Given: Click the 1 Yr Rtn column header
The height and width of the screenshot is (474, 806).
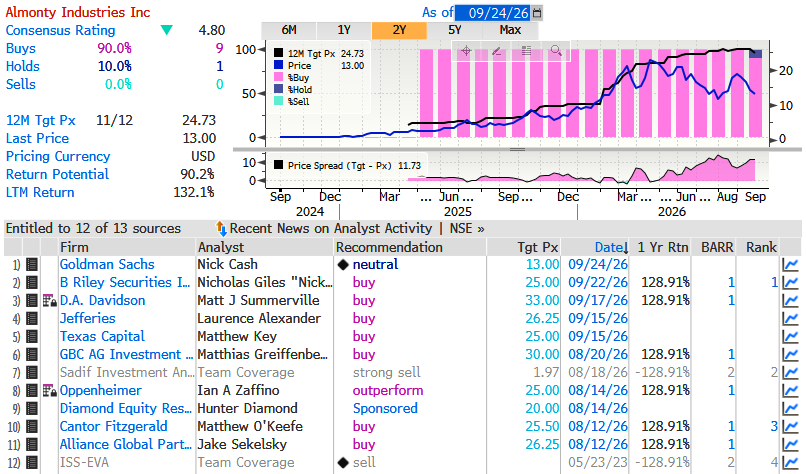Looking at the screenshot, I should 662,247.
